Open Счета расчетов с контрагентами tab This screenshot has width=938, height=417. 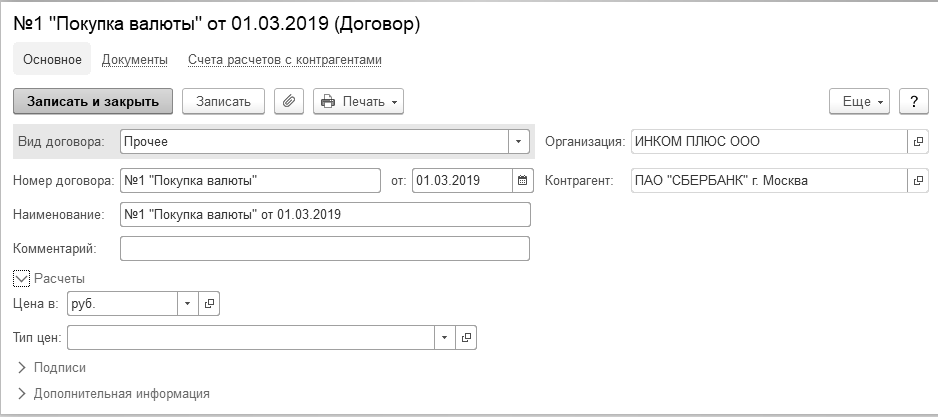coord(285,60)
